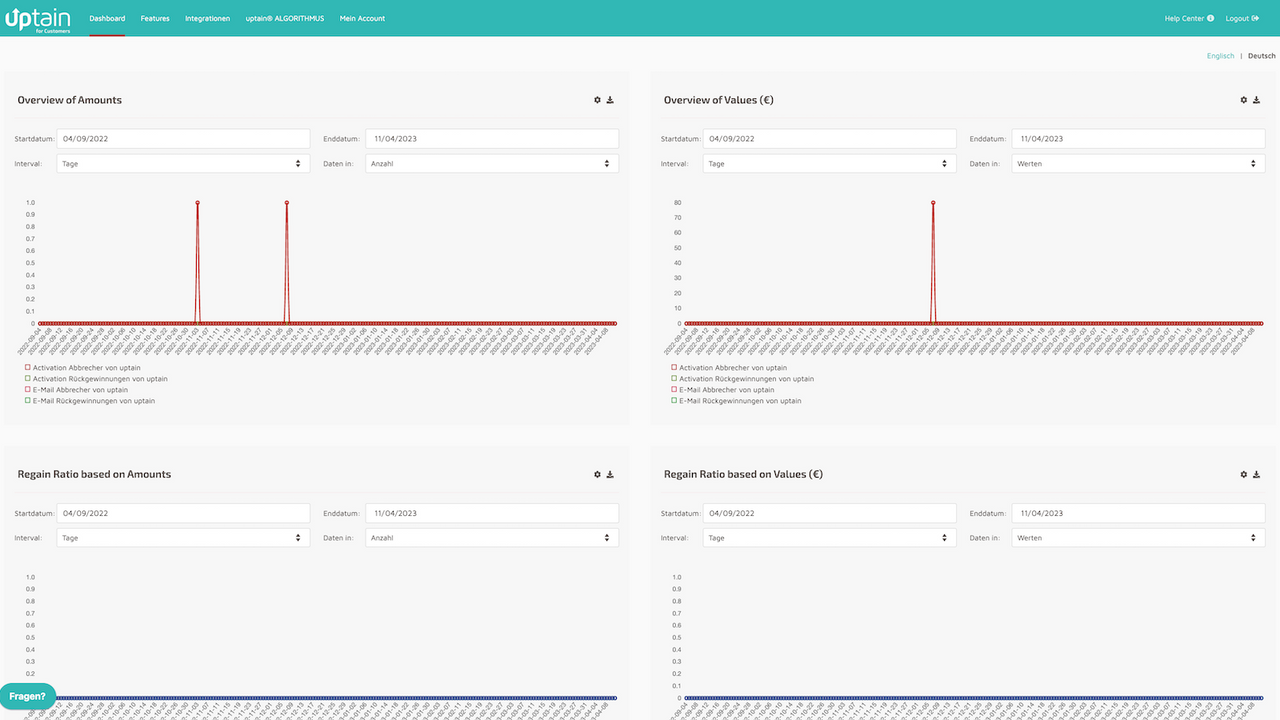Go to the Integrationen menu item
1280x720 pixels.
(x=207, y=18)
